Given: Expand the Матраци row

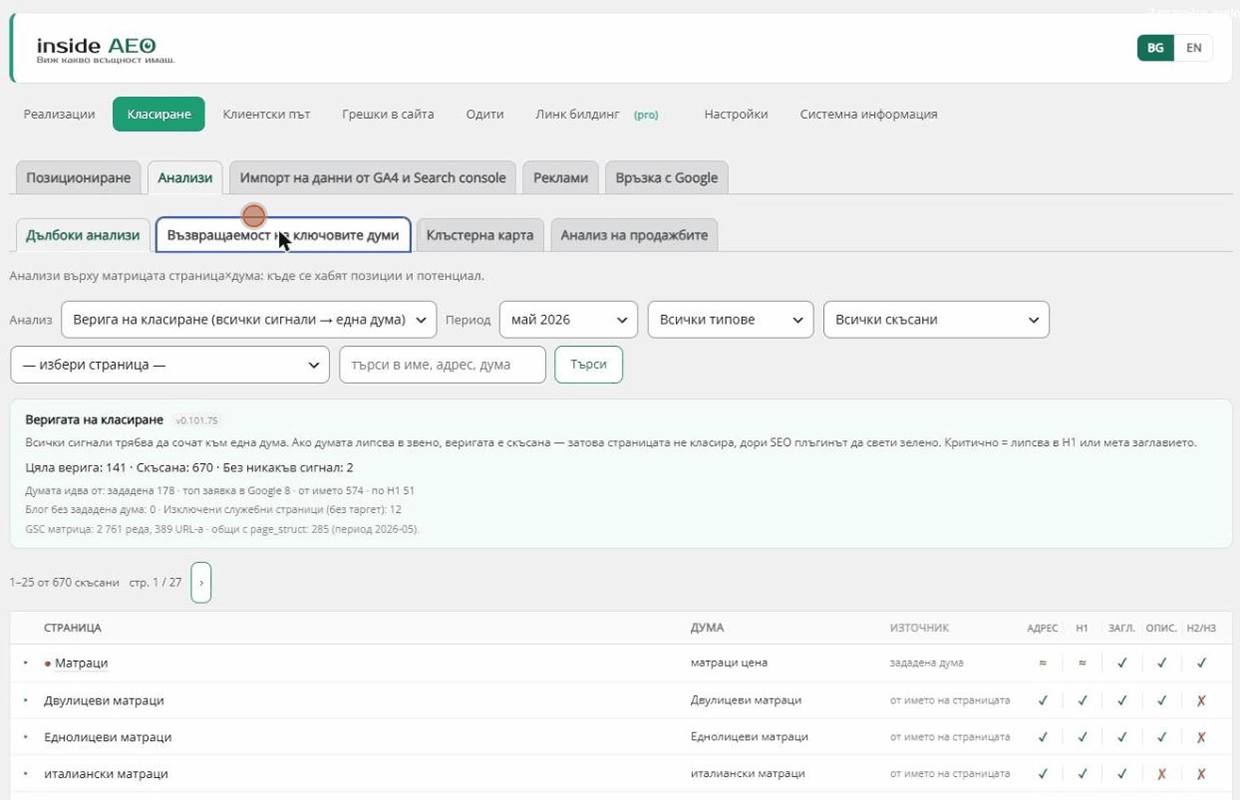Looking at the screenshot, I should [x=26, y=663].
